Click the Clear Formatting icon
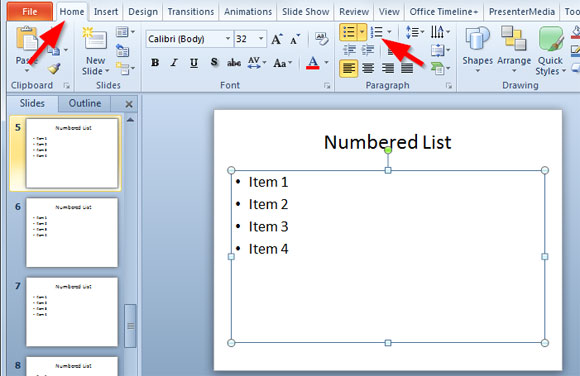This screenshot has width=580, height=376. click(321, 38)
